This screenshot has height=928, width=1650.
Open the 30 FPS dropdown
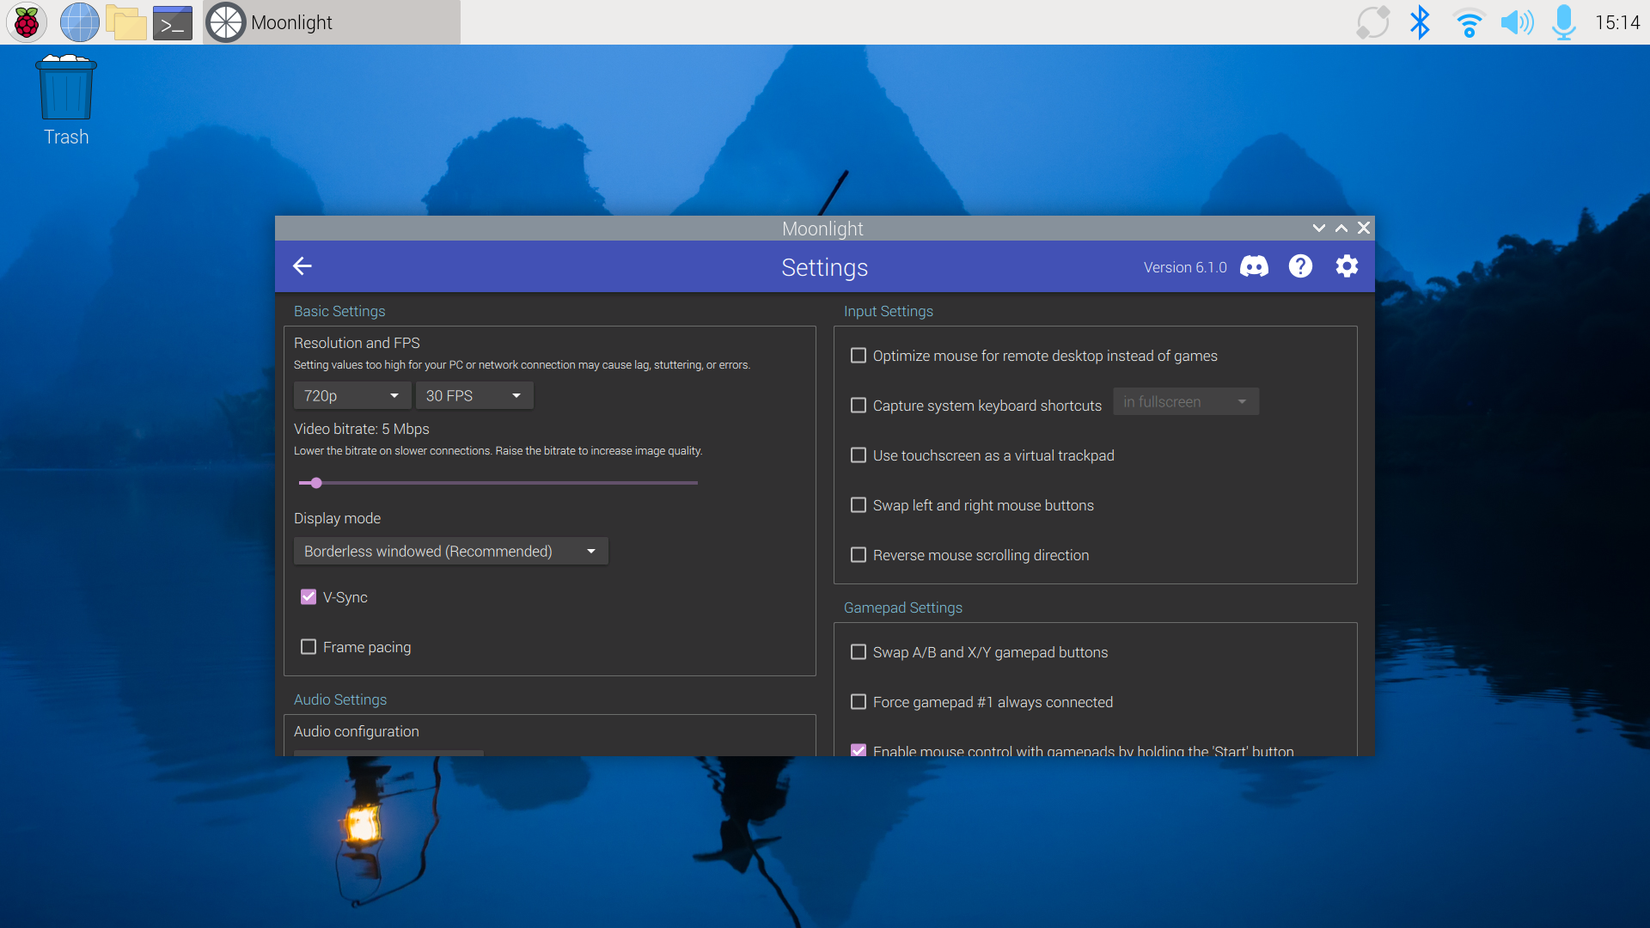click(x=474, y=395)
